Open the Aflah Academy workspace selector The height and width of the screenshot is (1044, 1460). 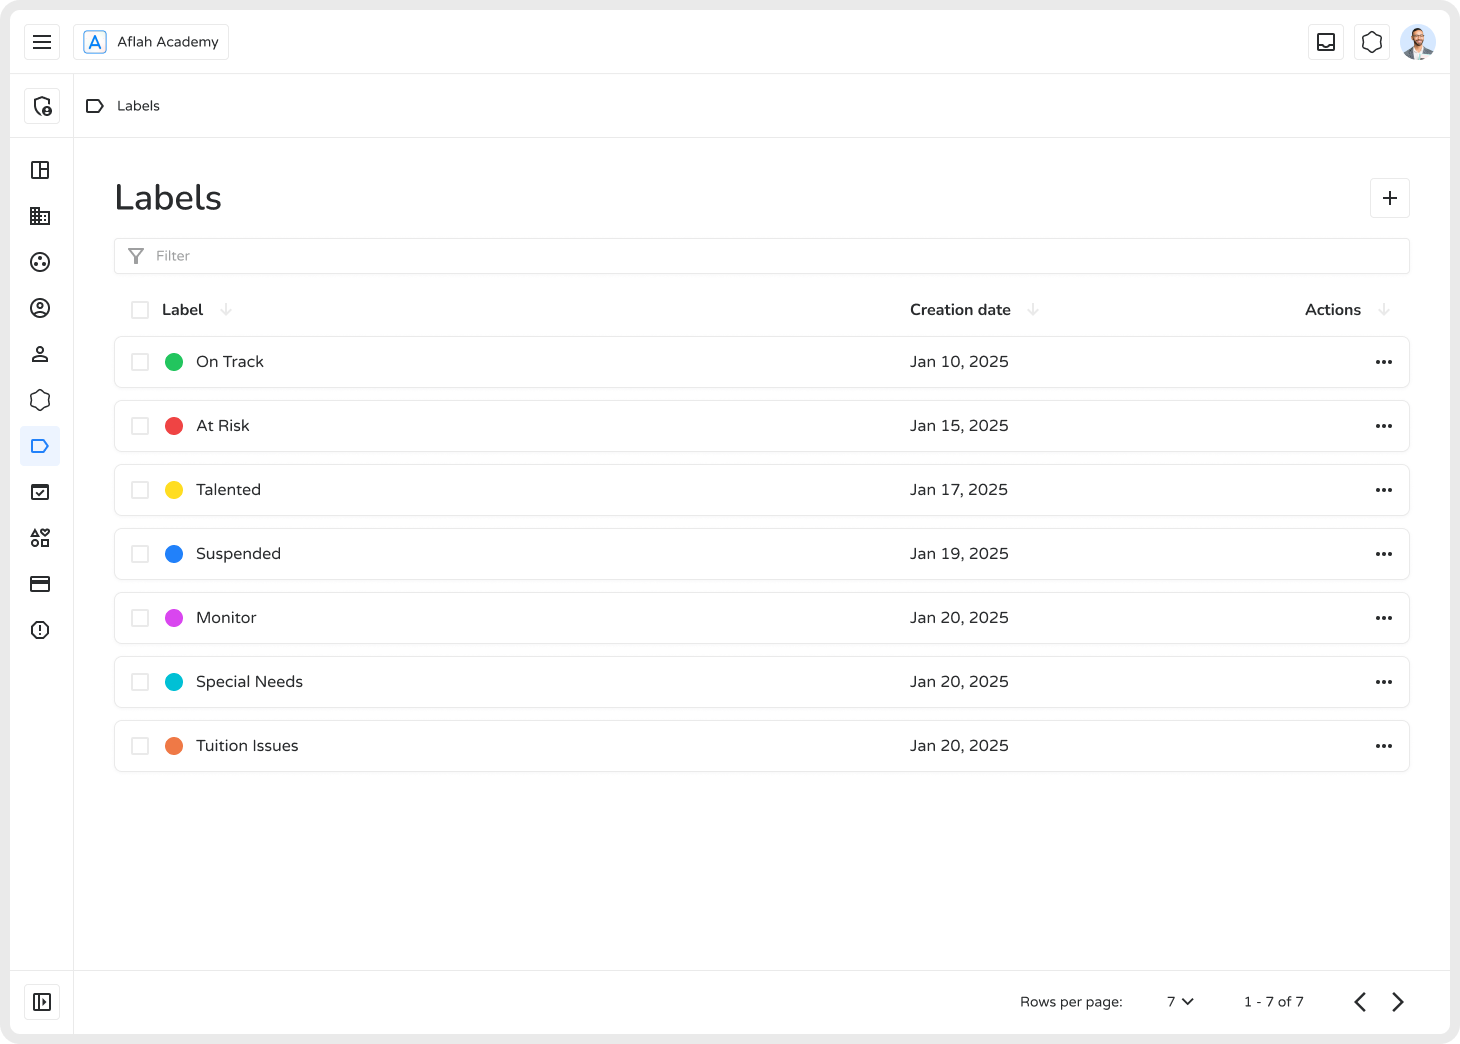click(x=151, y=42)
